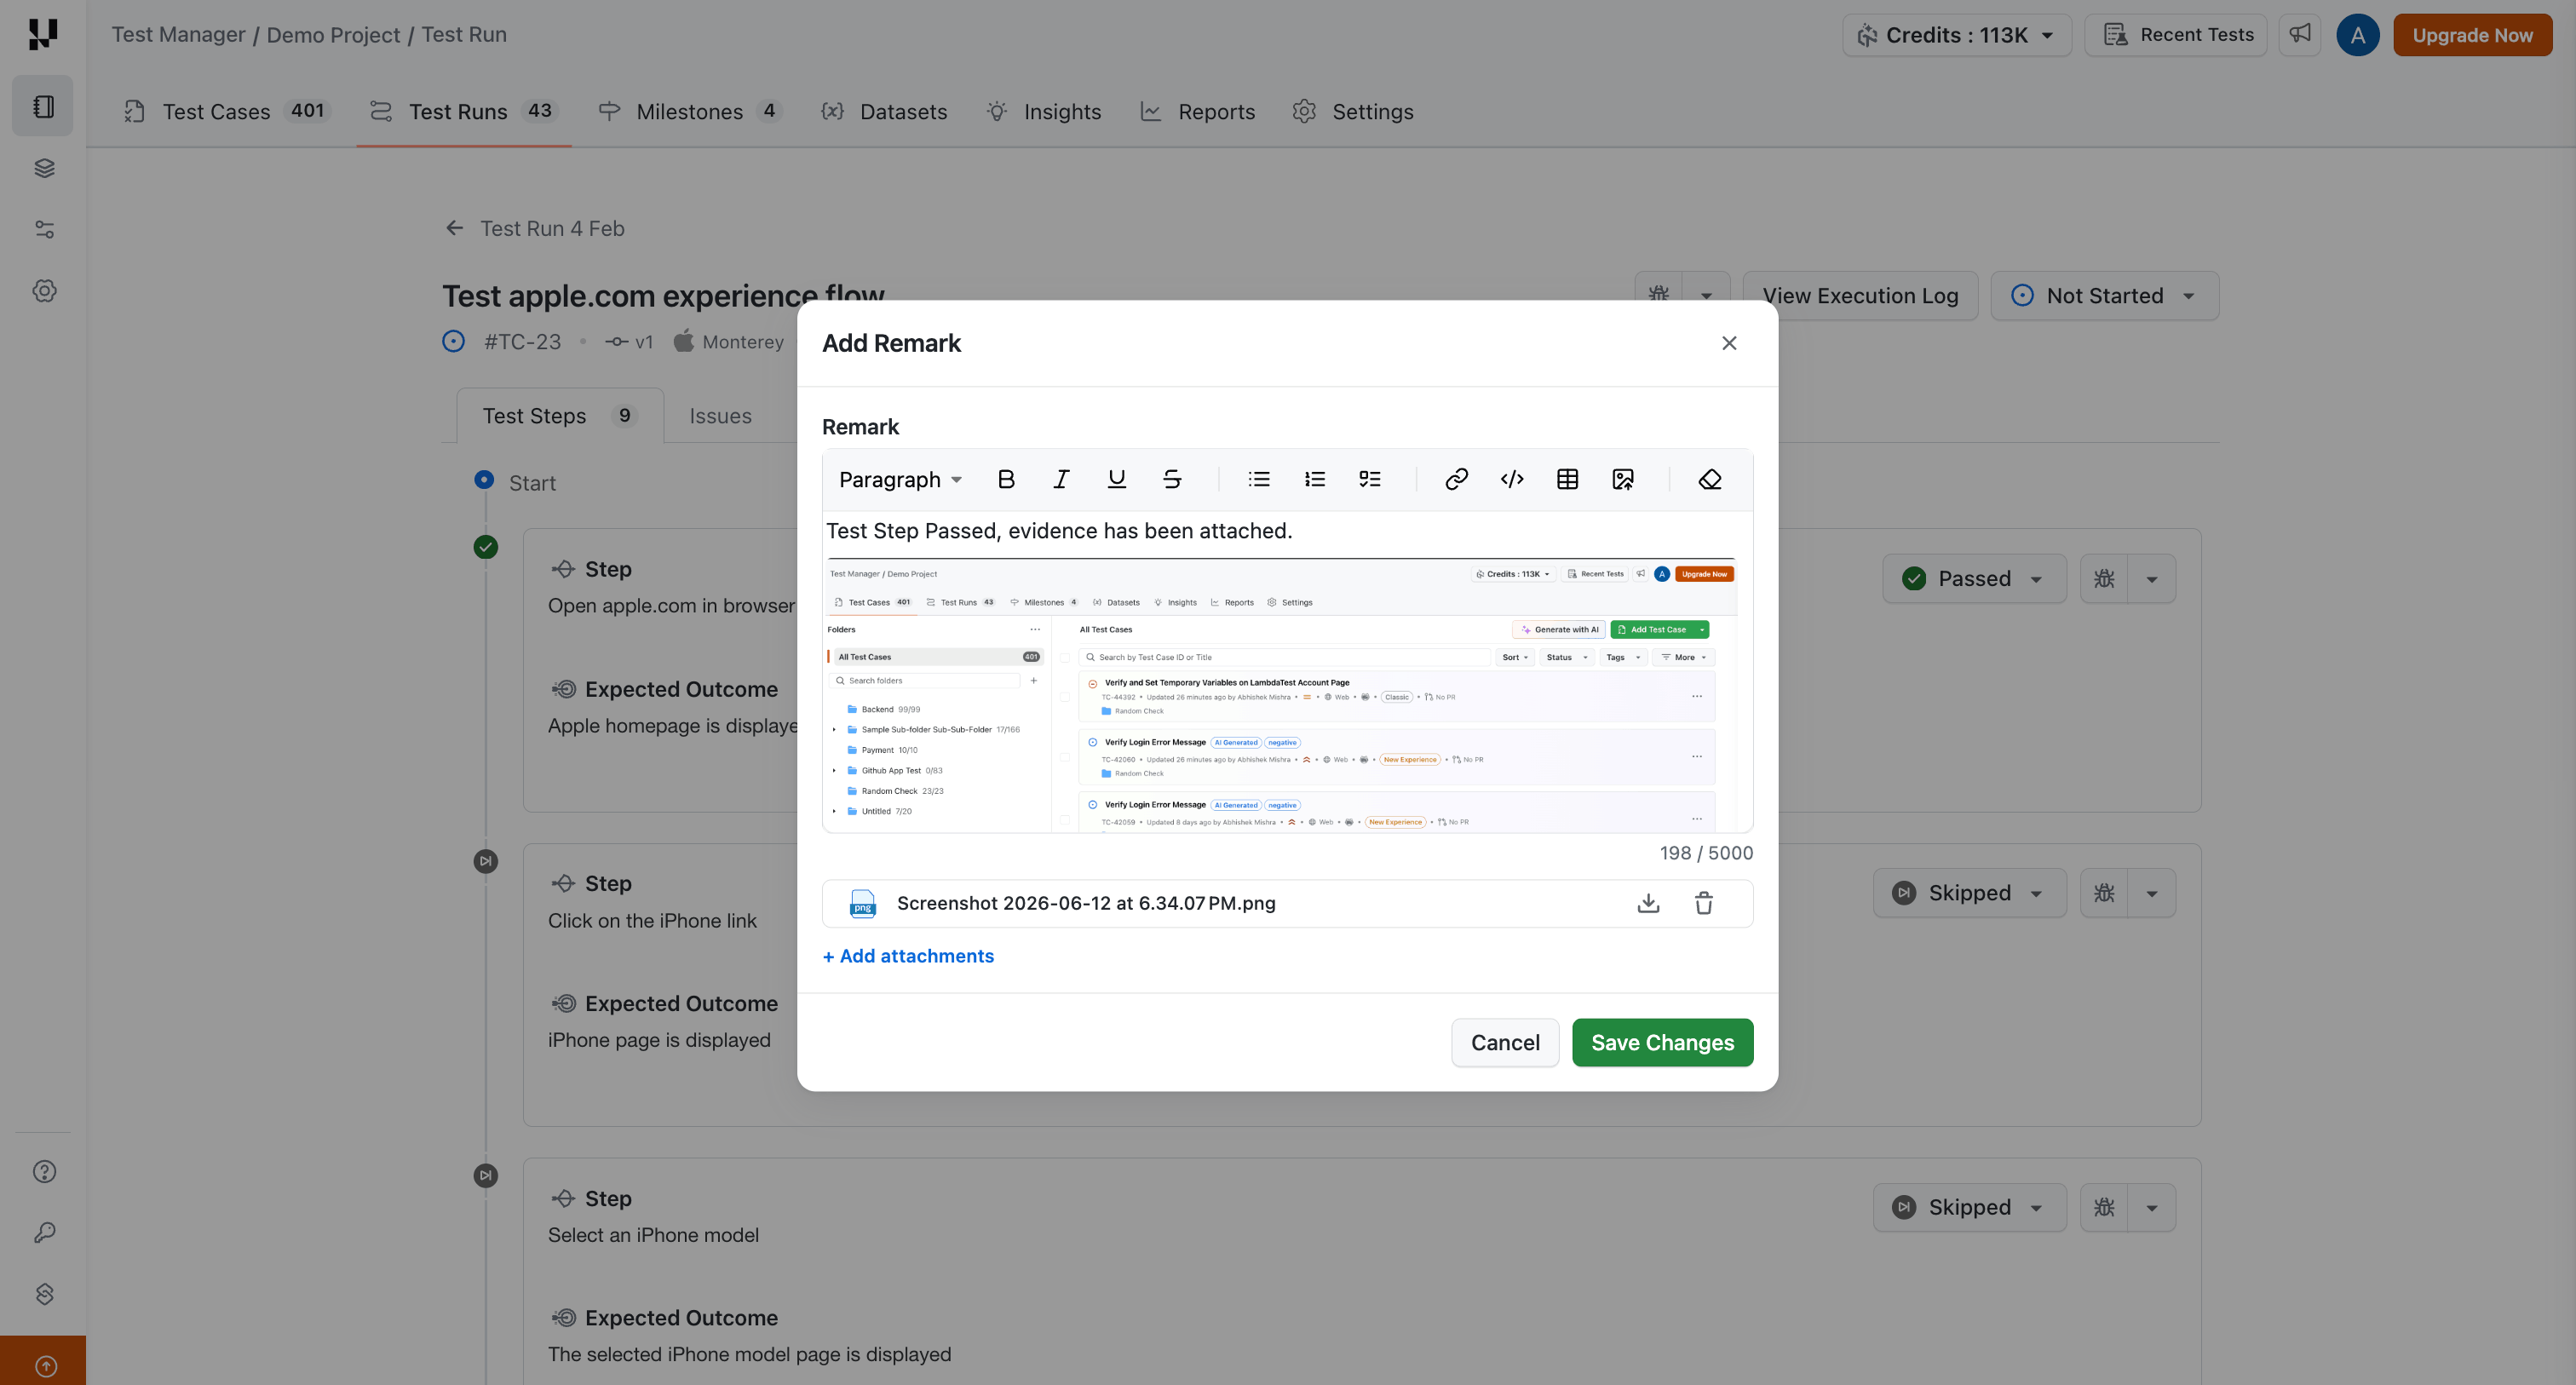Toggle strikethrough formatting in remark editor

tap(1172, 479)
